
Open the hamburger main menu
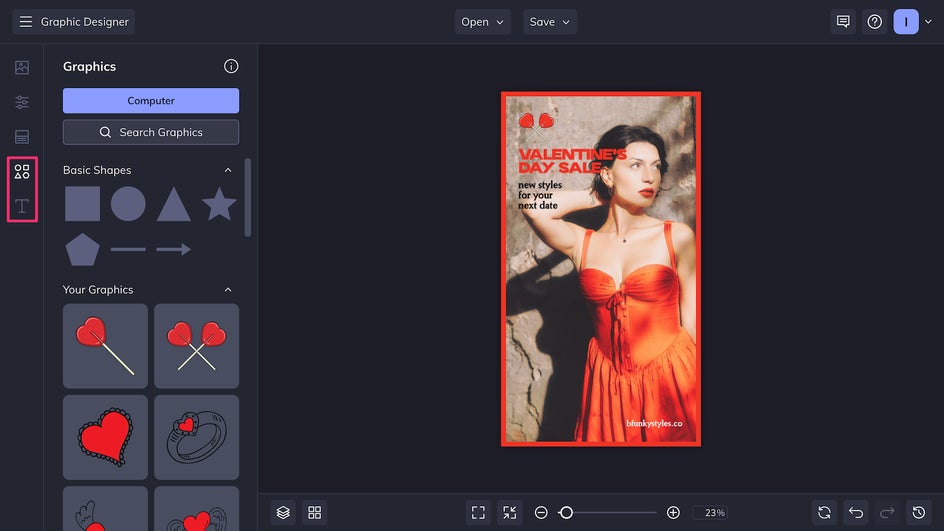(25, 22)
